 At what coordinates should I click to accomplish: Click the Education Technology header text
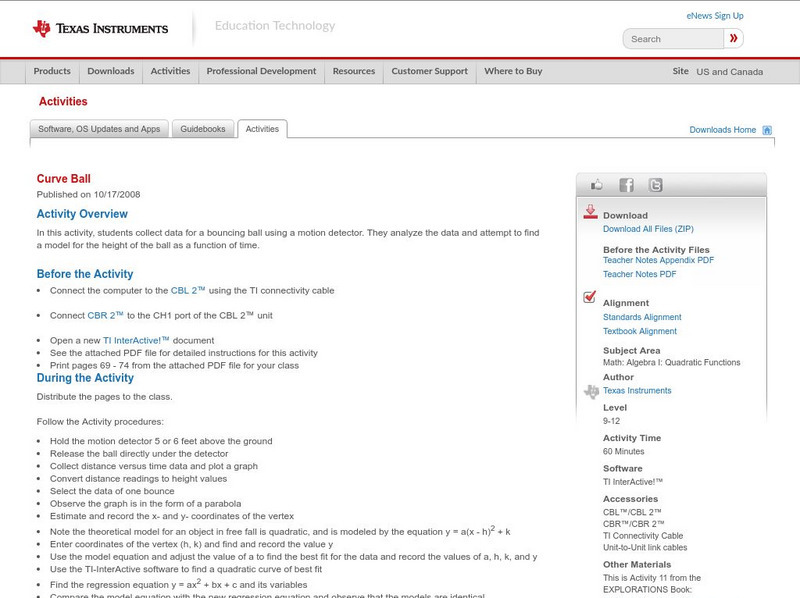coord(275,26)
